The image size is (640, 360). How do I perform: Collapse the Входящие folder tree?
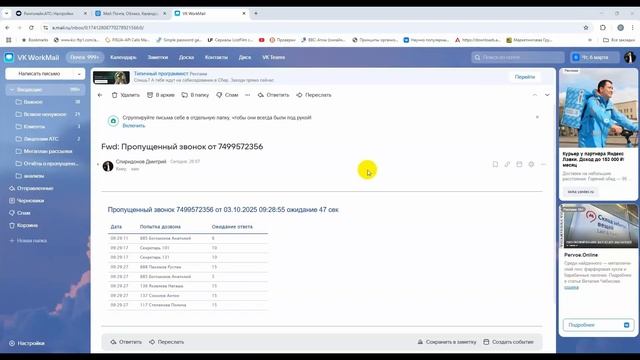pyautogui.click(x=11, y=90)
